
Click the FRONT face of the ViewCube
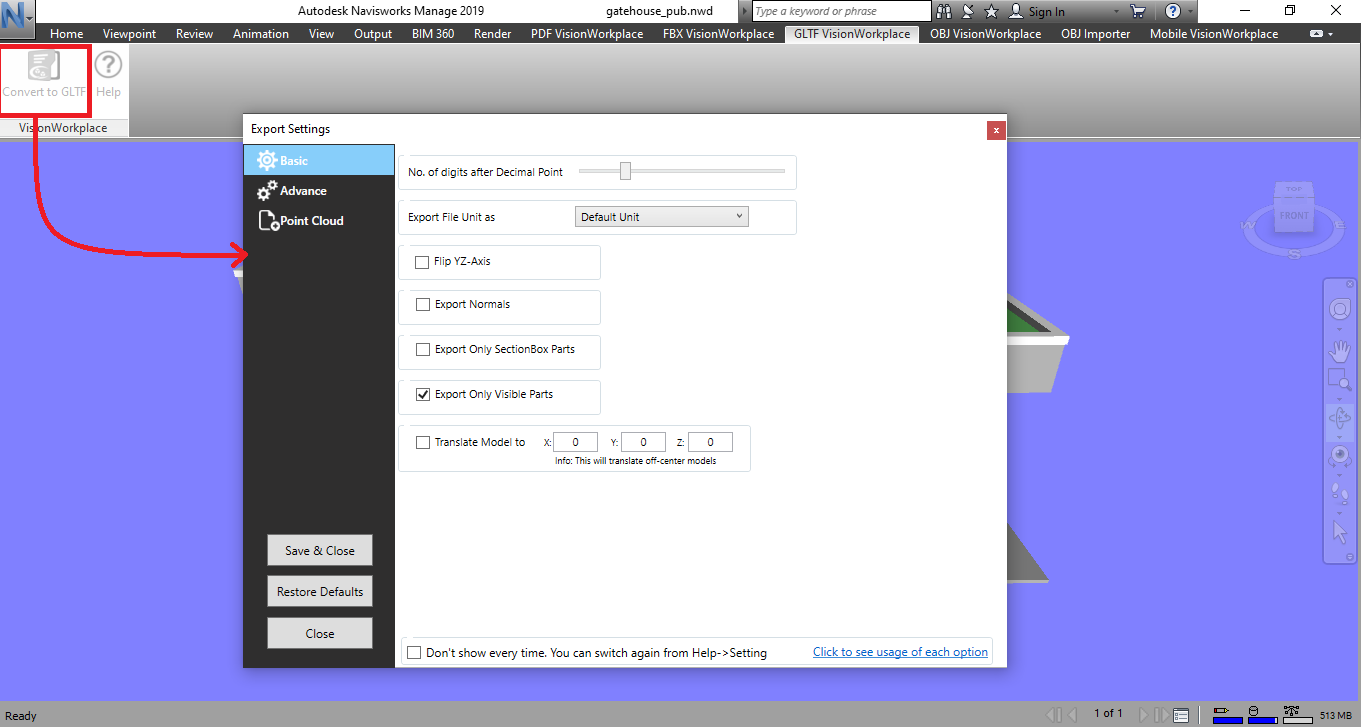1294,215
